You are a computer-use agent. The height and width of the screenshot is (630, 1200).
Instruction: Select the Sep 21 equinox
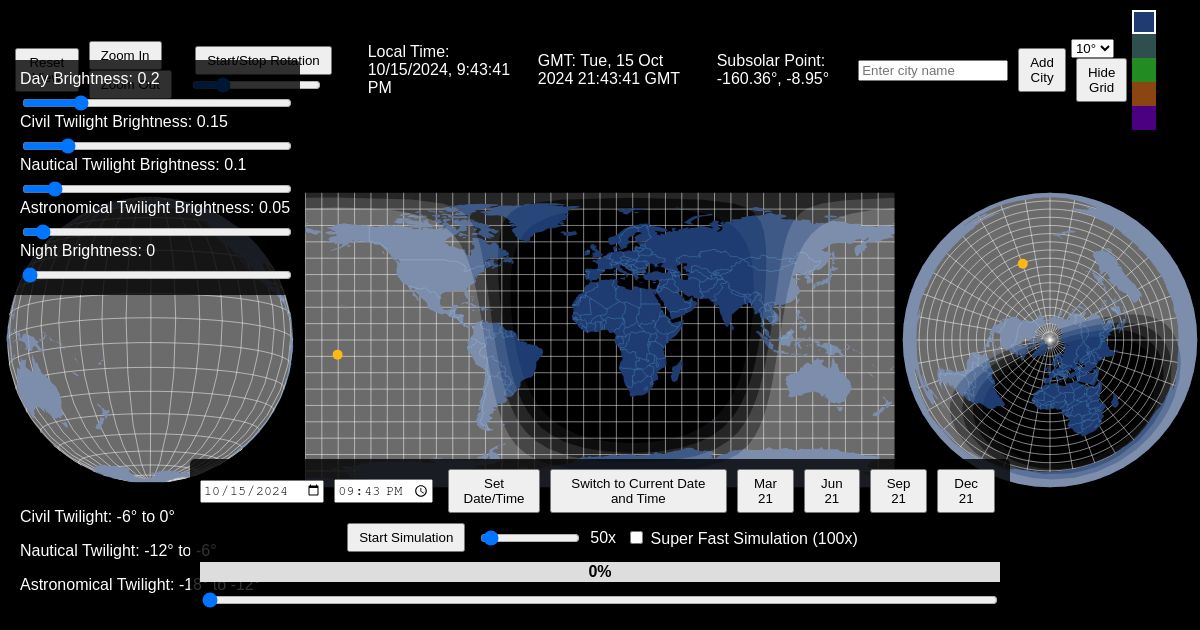click(x=898, y=491)
